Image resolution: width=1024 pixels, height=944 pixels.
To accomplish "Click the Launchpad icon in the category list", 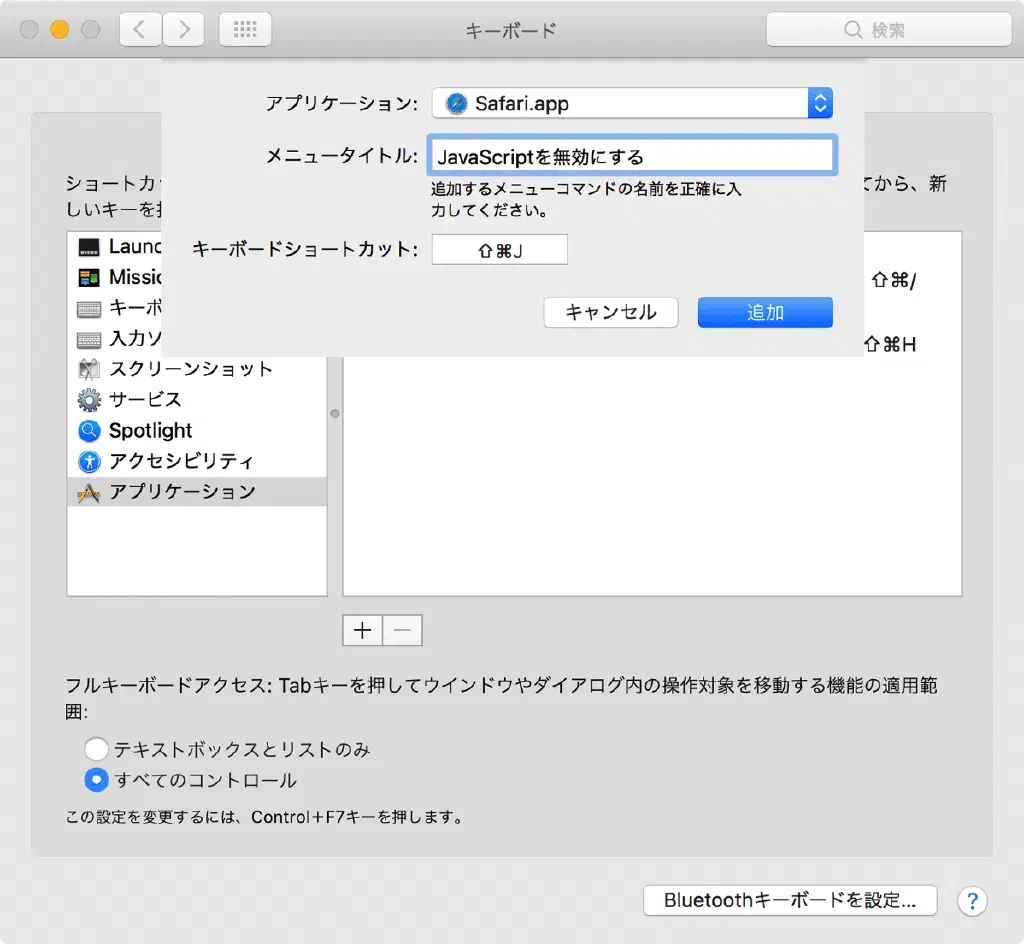I will click(90, 247).
